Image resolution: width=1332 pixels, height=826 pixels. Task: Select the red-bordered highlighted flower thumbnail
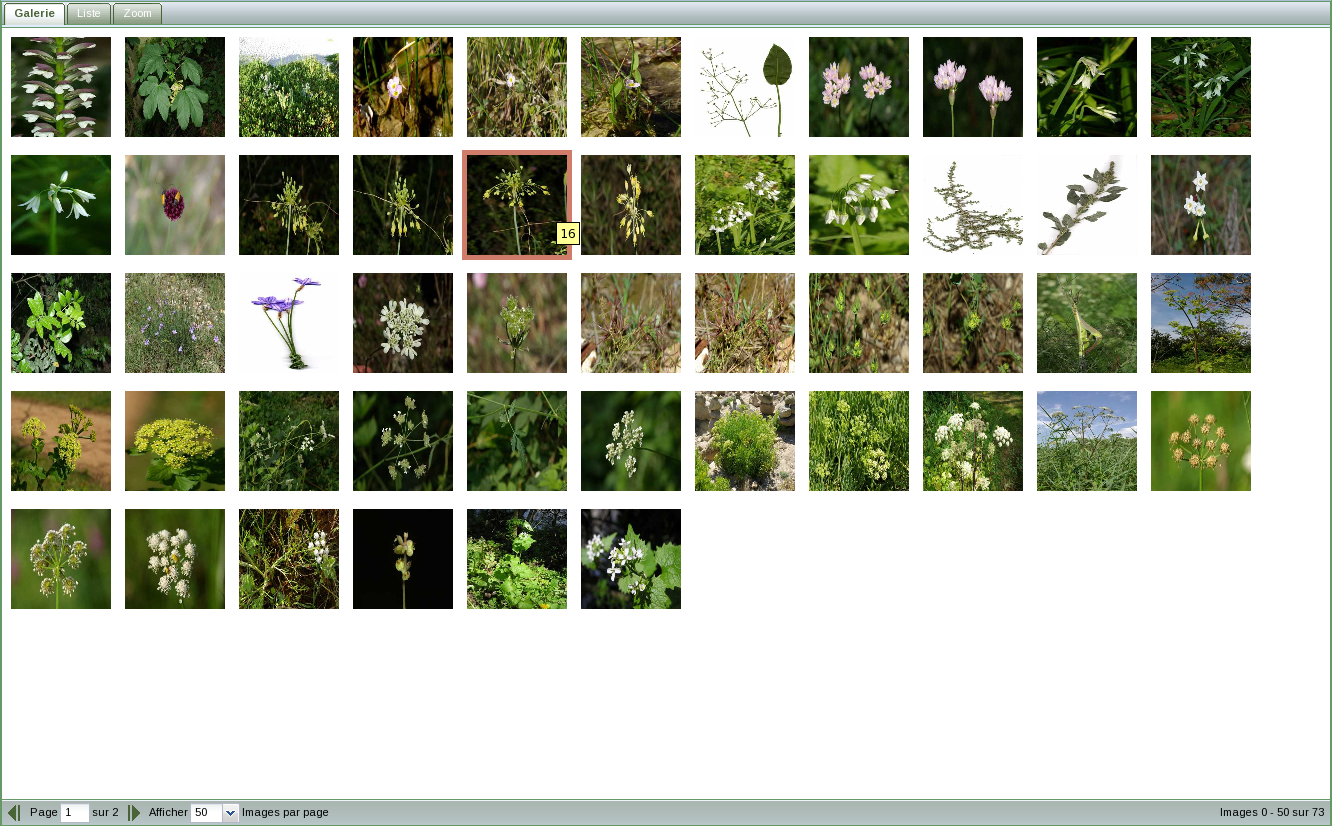point(516,205)
